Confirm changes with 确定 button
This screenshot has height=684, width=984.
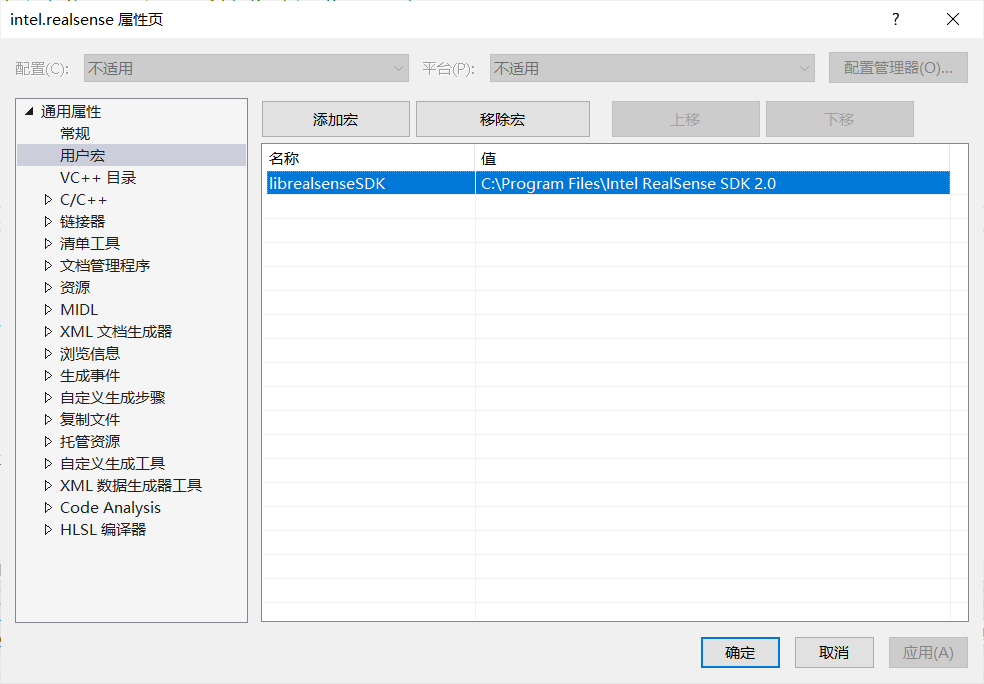(740, 652)
